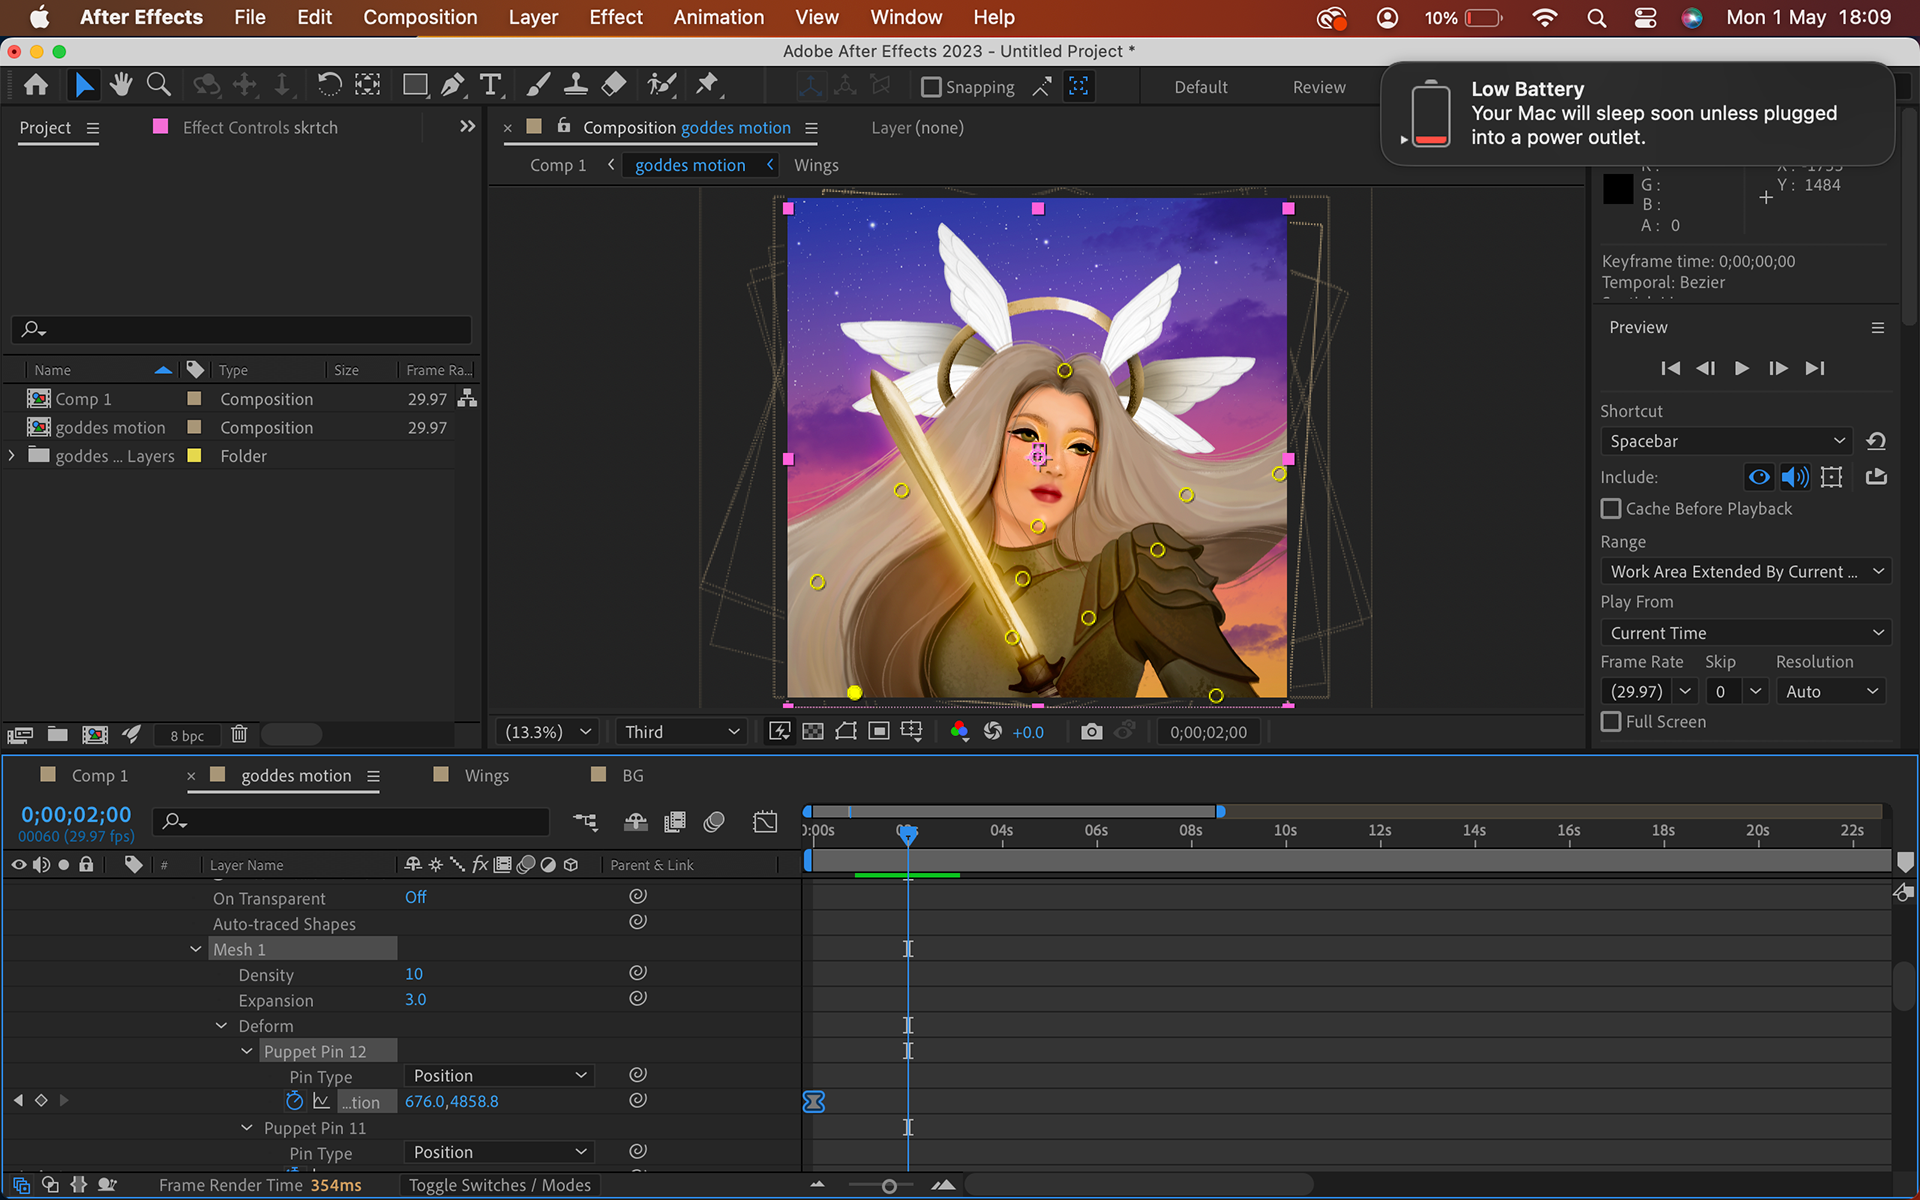
Task: Open the Graph Editor in timeline
Action: pyautogui.click(x=765, y=822)
